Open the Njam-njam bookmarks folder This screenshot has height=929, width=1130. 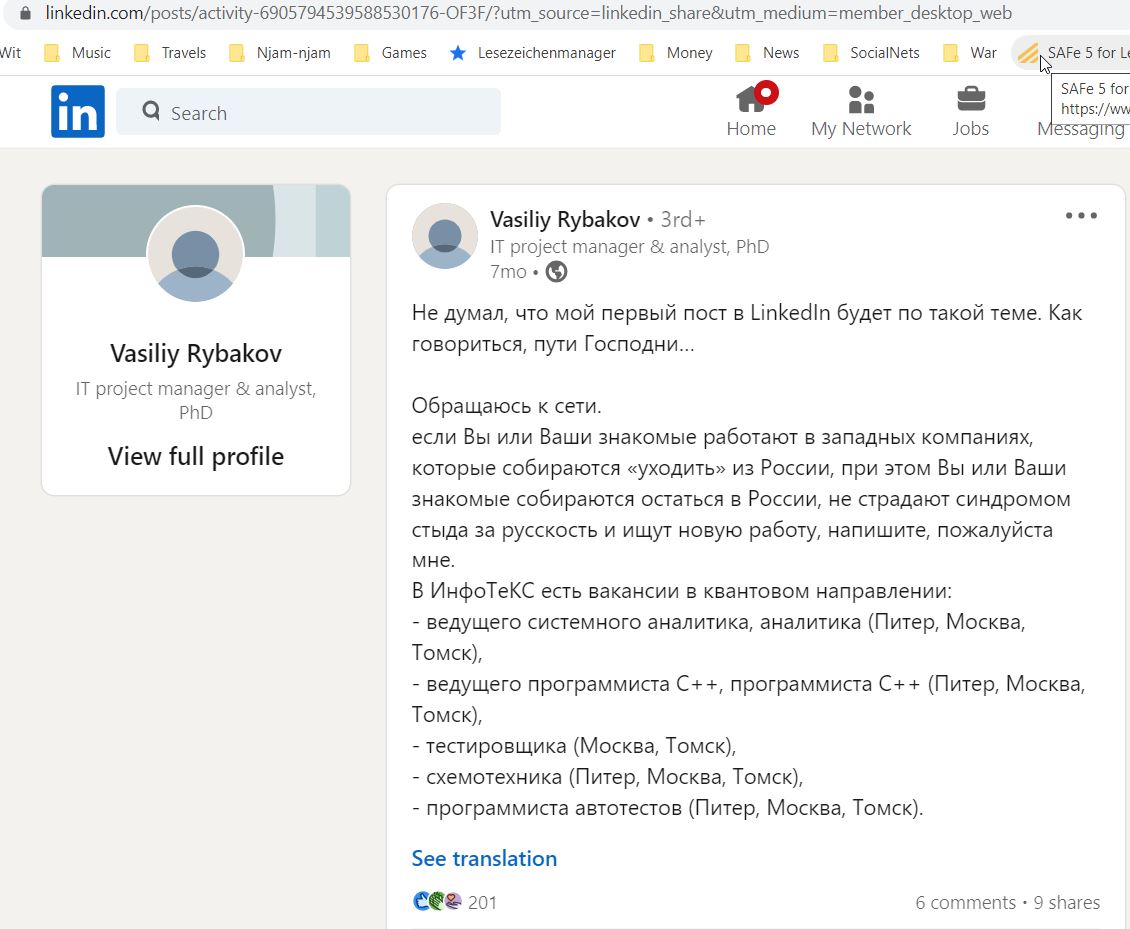pos(280,53)
